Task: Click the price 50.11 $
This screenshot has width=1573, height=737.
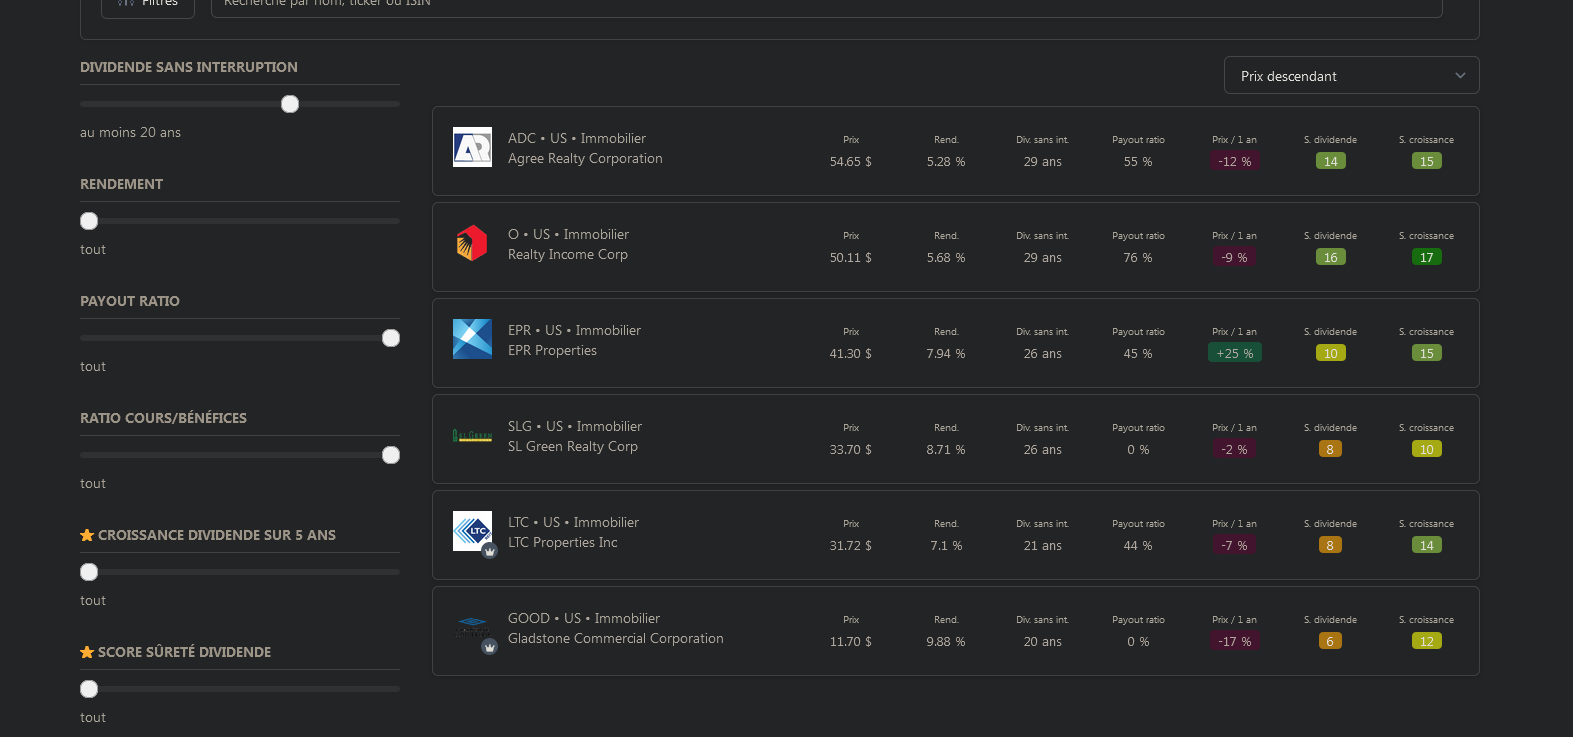Action: 850,258
